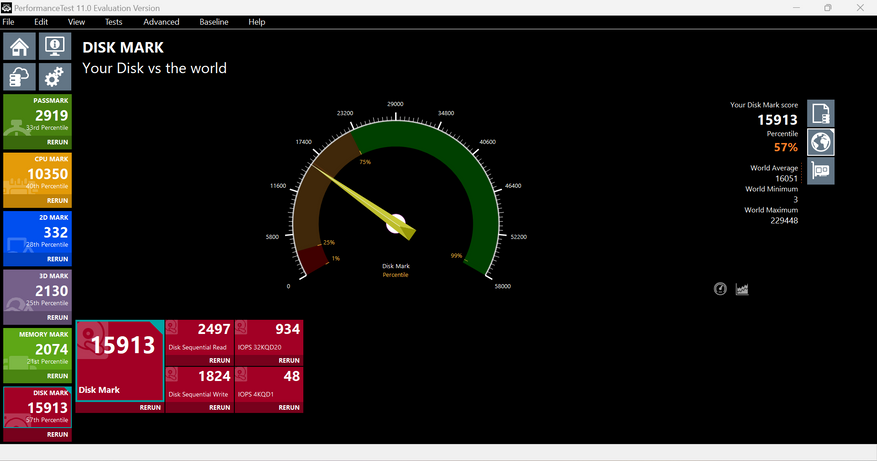This screenshot has width=877, height=461.
Task: Rerun the IOPS 4KQD1 test
Action: click(x=289, y=407)
